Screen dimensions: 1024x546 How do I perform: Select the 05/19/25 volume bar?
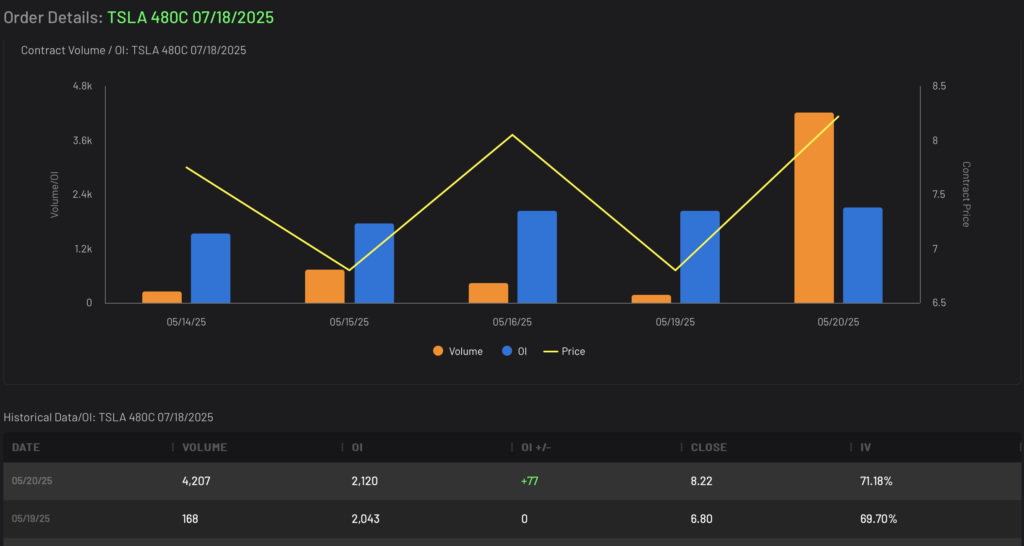651,299
